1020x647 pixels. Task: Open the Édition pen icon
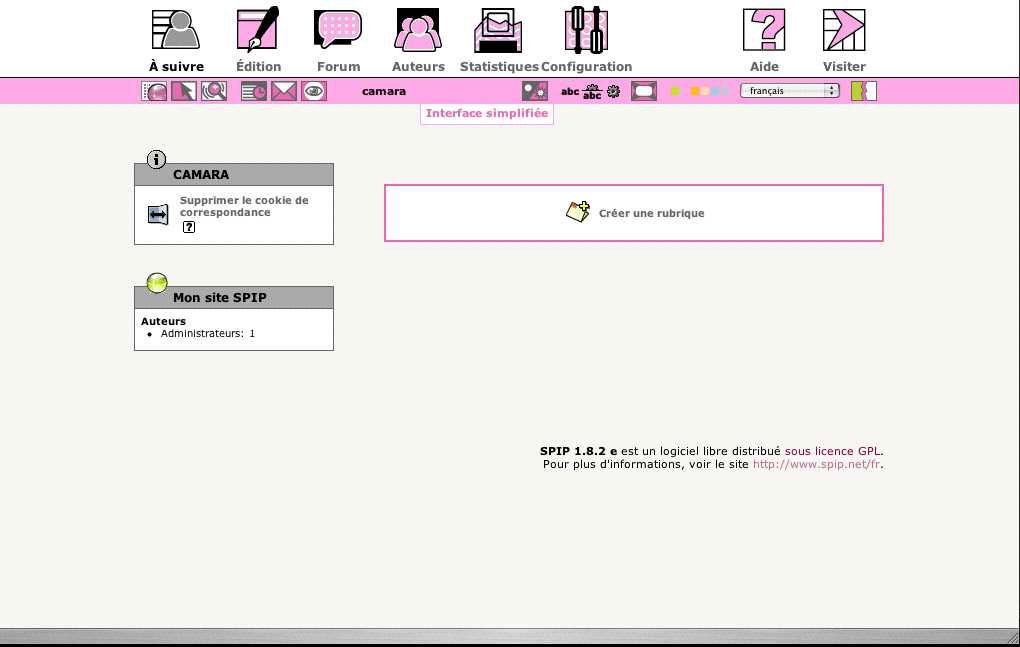pyautogui.click(x=258, y=29)
